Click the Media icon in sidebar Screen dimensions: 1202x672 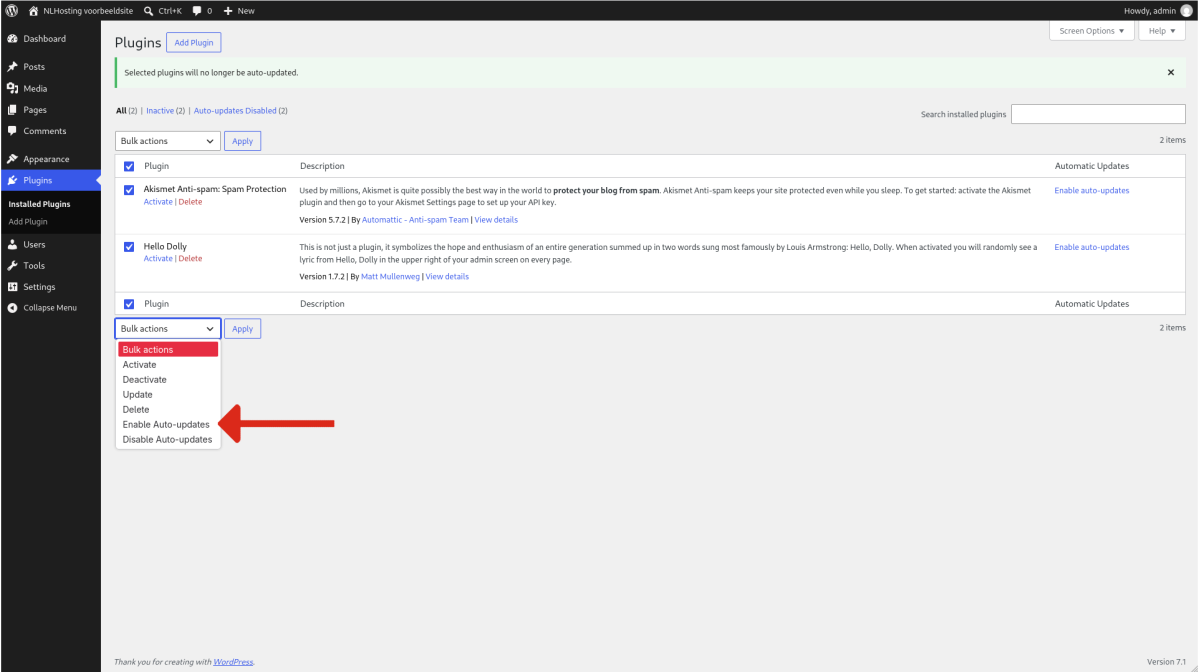tap(12, 88)
